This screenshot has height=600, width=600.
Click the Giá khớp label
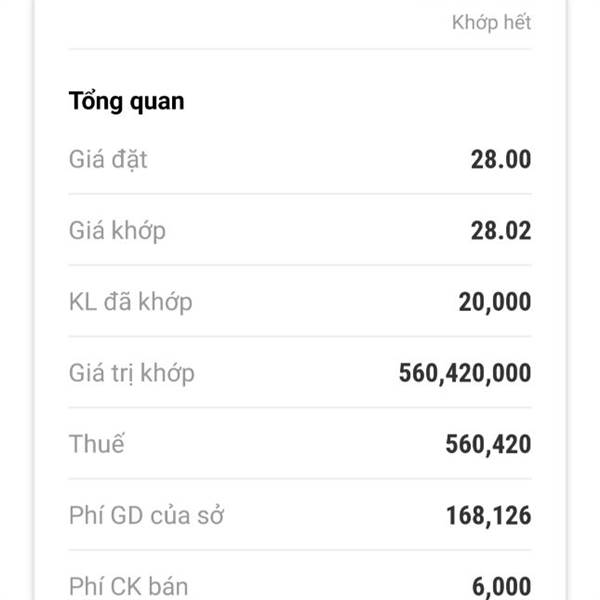[117, 231]
